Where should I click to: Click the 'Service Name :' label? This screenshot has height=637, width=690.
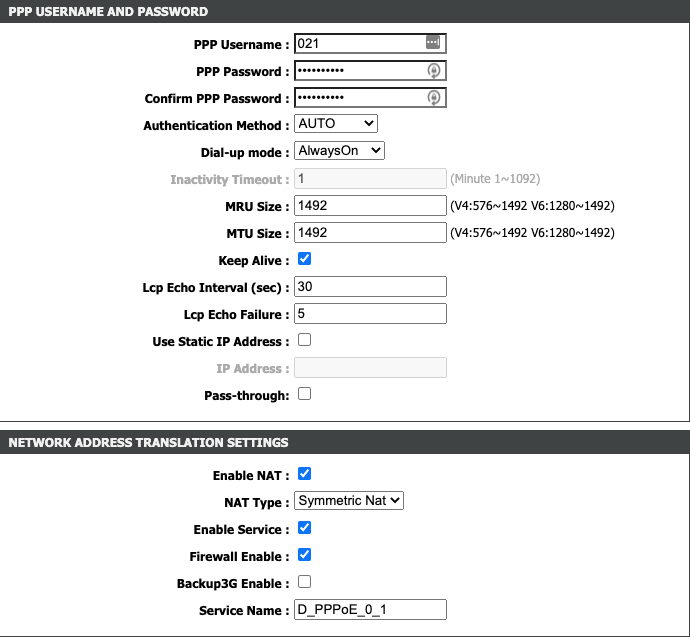[244, 610]
